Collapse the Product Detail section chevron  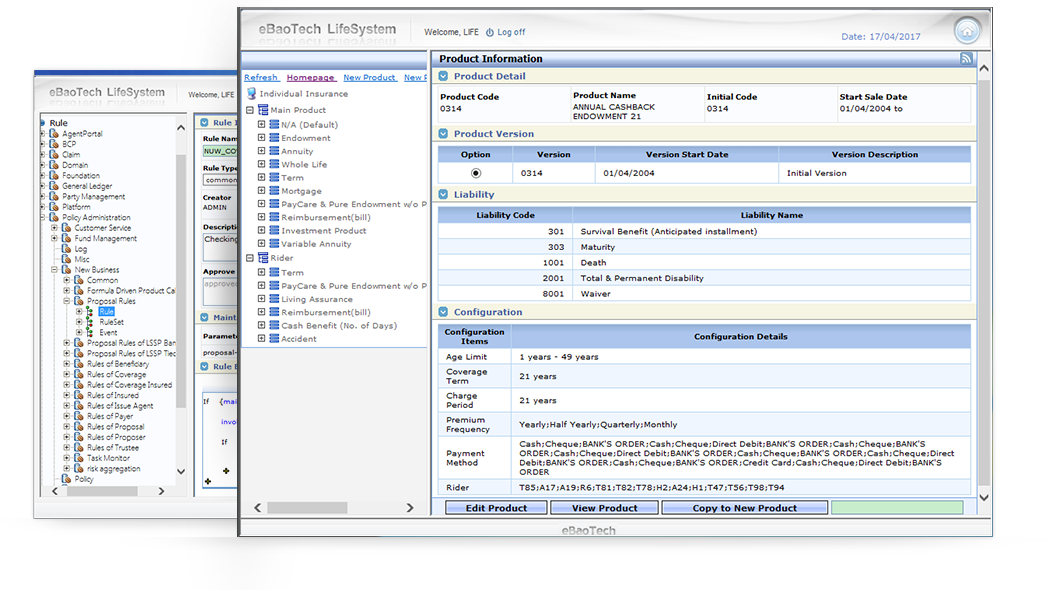(x=443, y=76)
